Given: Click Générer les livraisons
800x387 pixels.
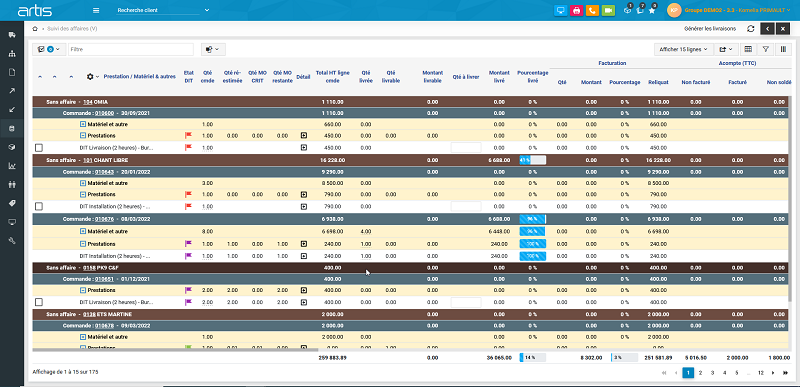Looking at the screenshot, I should [x=710, y=29].
